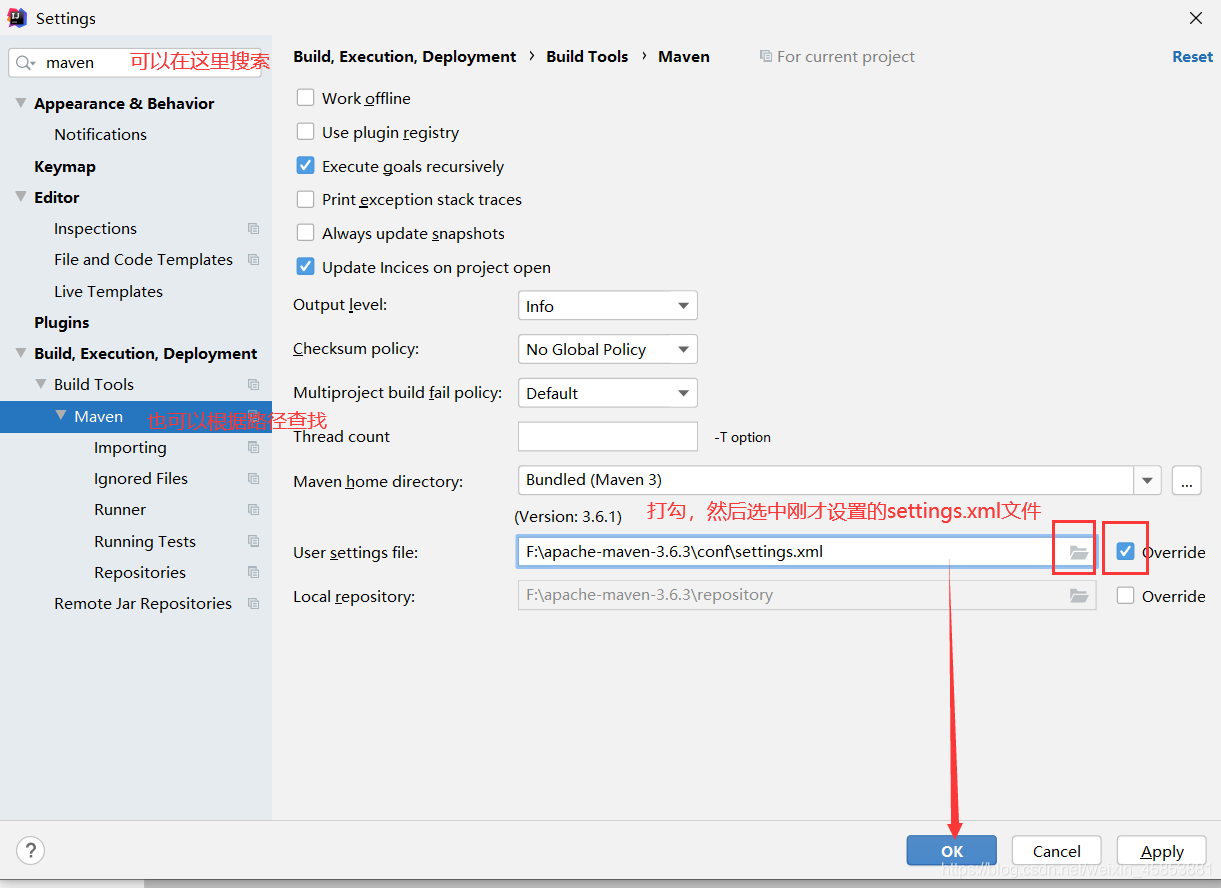Image resolution: width=1221 pixels, height=888 pixels.
Task: Click the settings search box
Action: pos(135,62)
